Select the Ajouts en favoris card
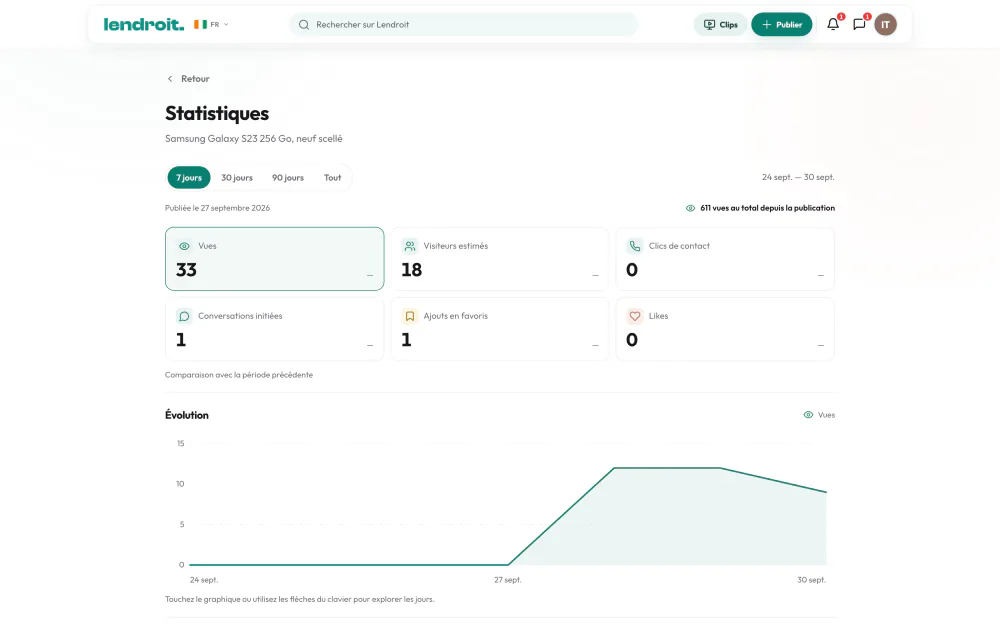1000x625 pixels. click(500, 329)
